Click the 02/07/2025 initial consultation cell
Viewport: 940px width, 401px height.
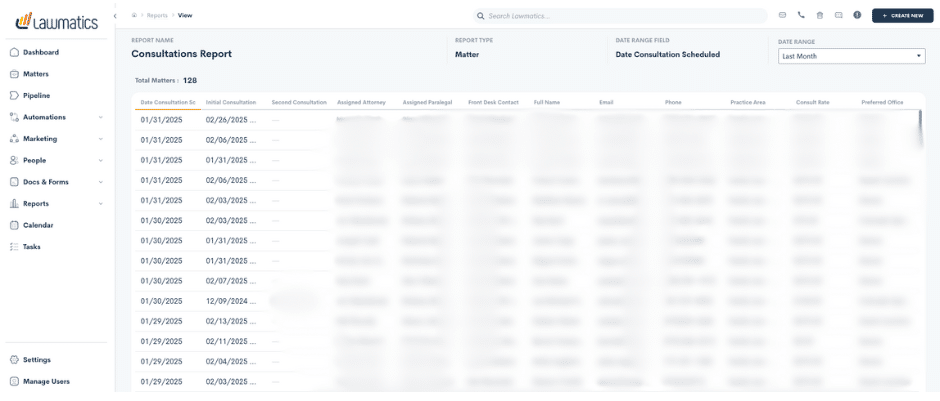(x=231, y=281)
